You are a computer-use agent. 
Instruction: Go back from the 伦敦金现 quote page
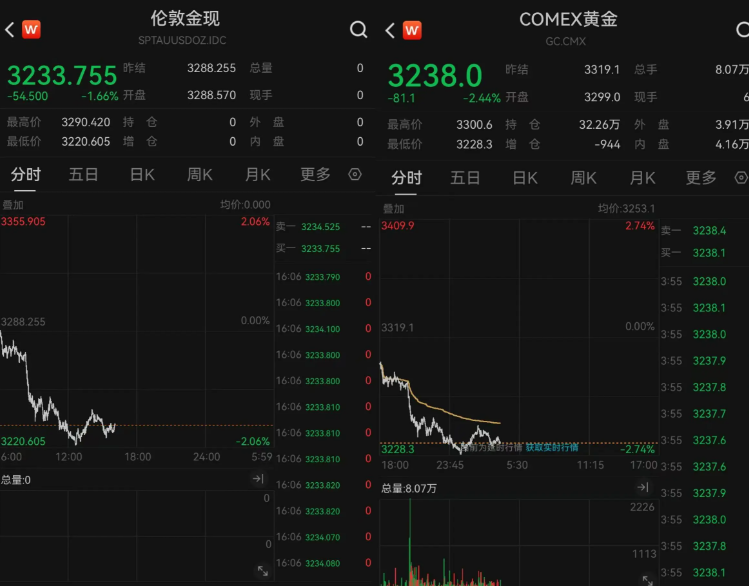pos(10,29)
